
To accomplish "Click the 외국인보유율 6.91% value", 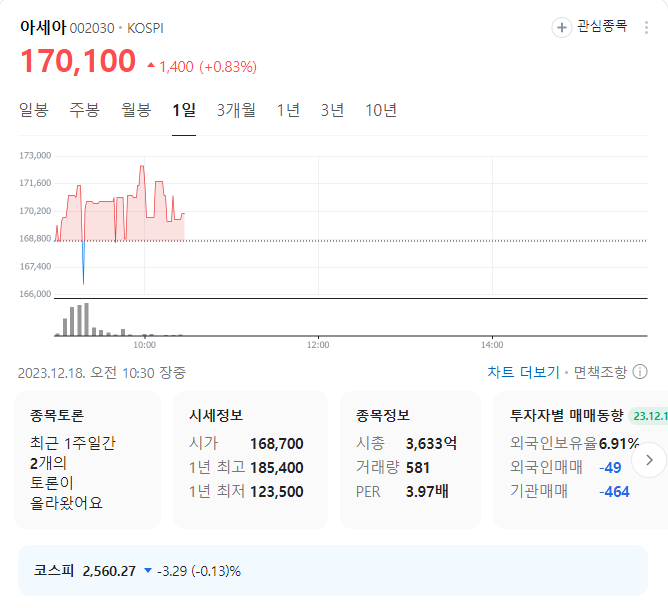I will (x=619, y=444).
